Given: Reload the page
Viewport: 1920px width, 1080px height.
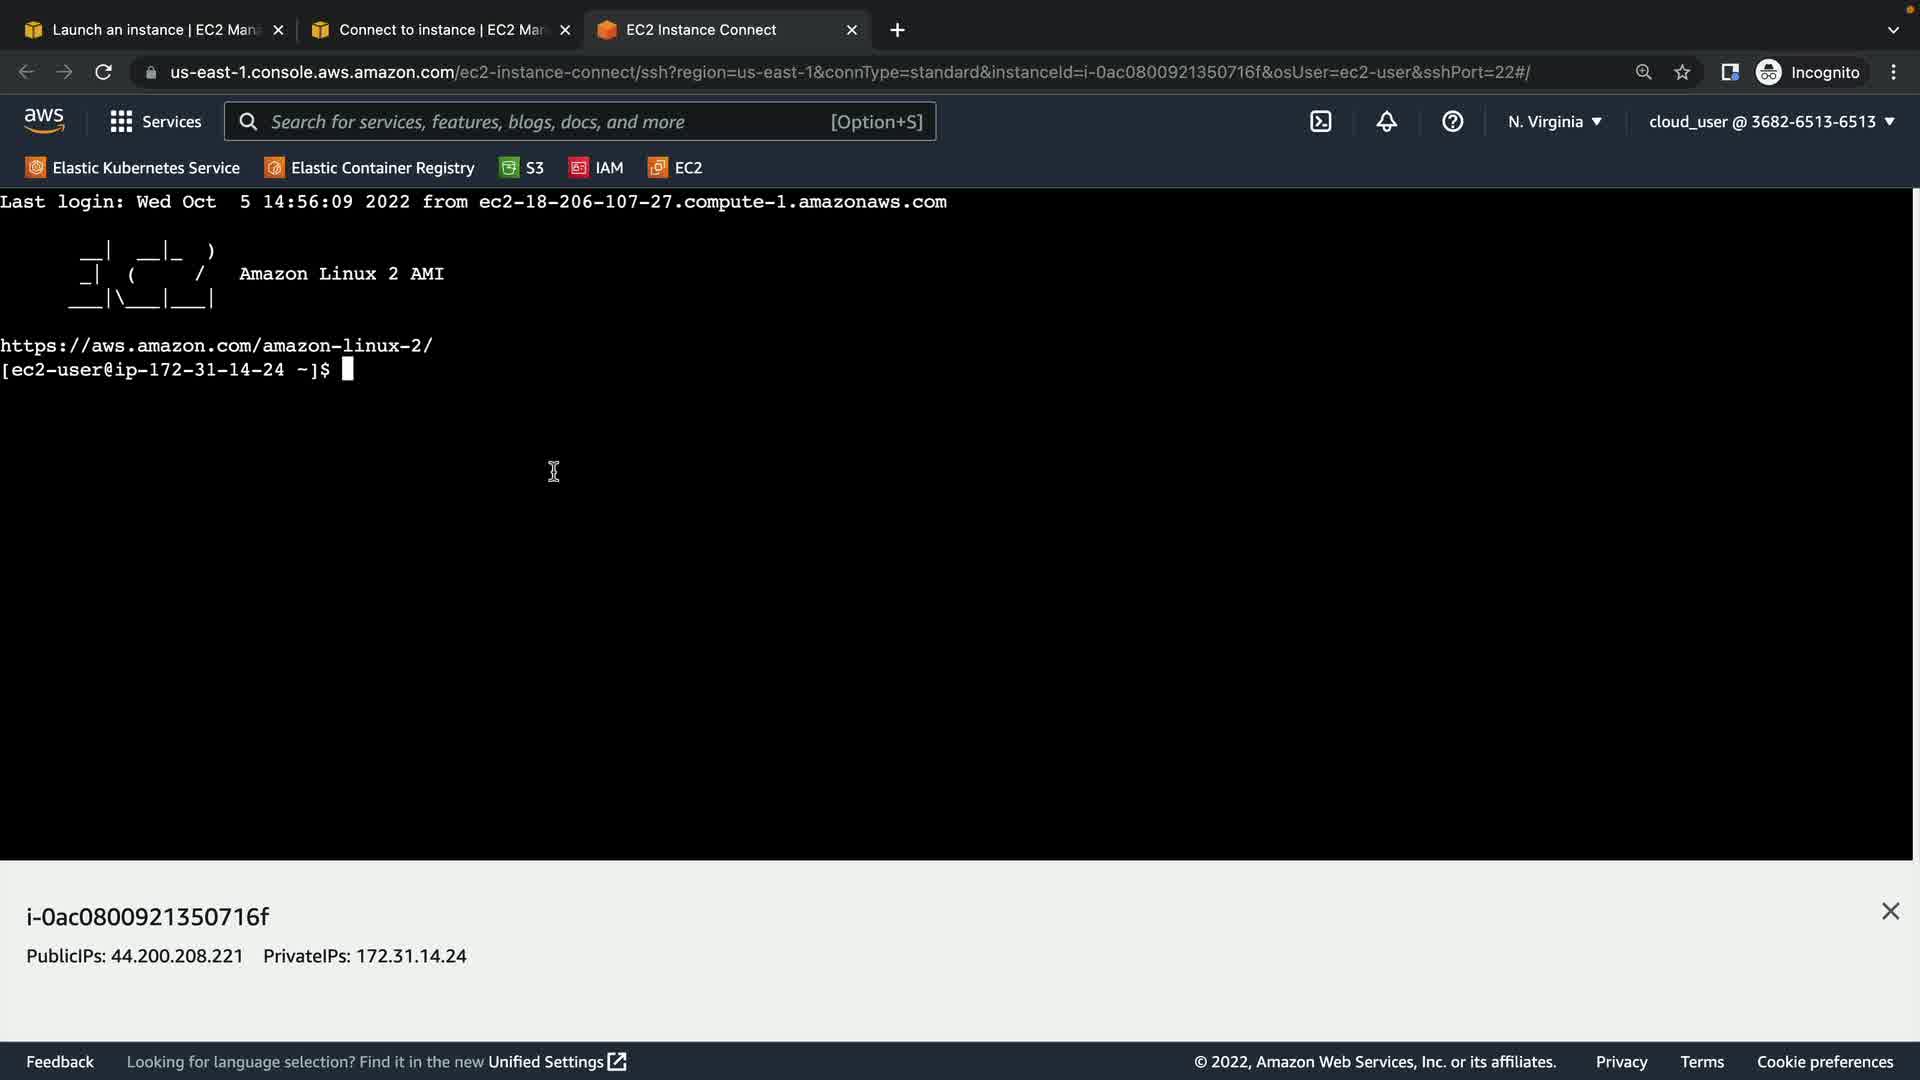Looking at the screenshot, I should pos(103,72).
